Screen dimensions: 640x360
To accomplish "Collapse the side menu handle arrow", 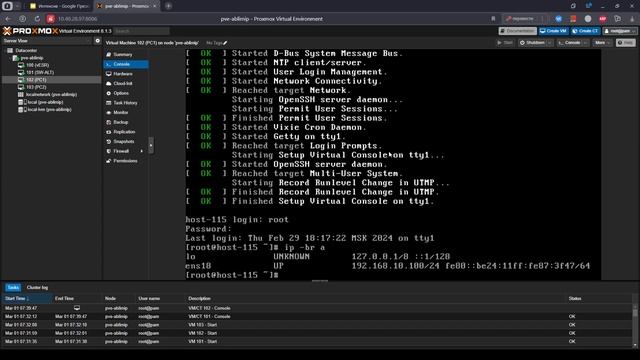I will pos(151,145).
